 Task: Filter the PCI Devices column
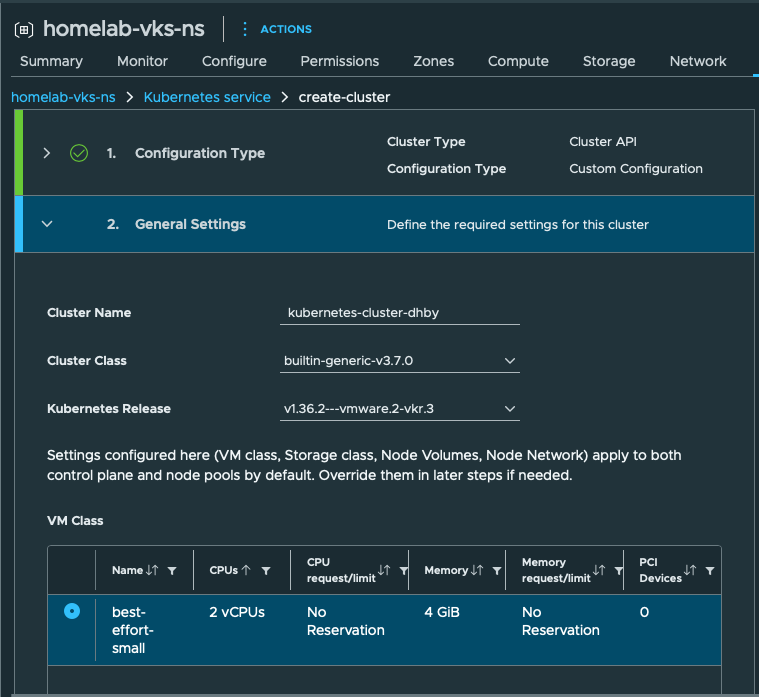(710, 571)
